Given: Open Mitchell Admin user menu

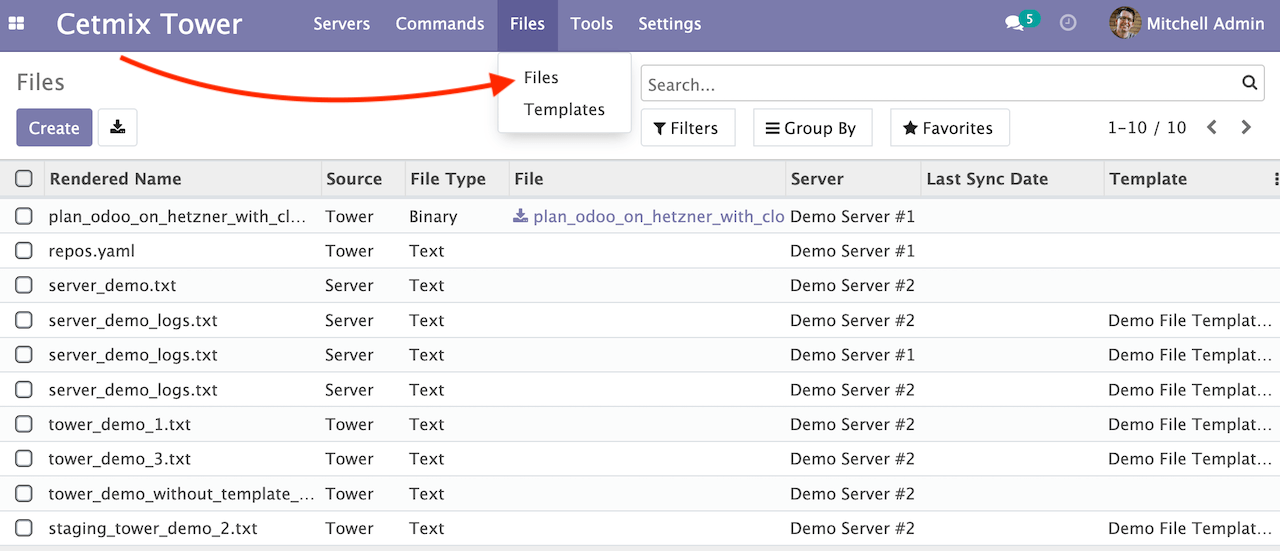Looking at the screenshot, I should point(1187,23).
